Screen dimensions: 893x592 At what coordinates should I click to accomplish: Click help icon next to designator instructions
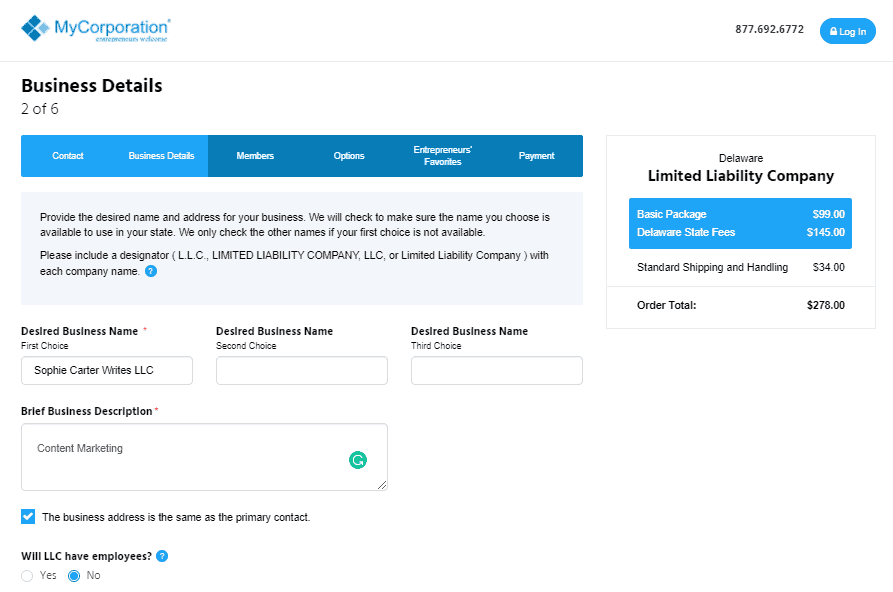point(151,271)
